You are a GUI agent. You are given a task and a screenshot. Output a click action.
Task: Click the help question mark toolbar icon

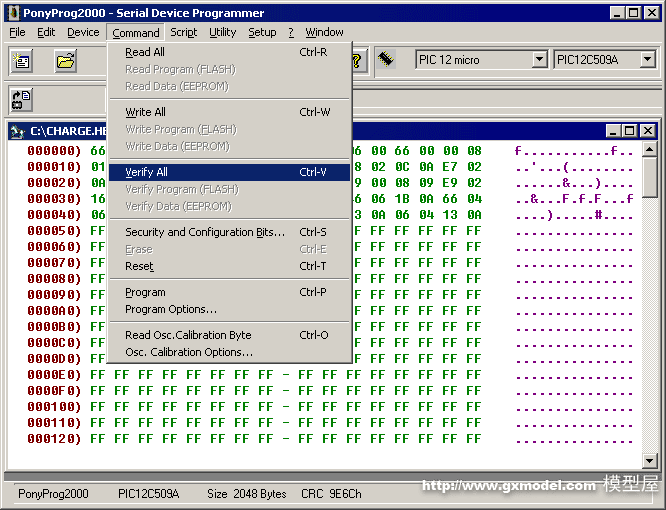(356, 61)
